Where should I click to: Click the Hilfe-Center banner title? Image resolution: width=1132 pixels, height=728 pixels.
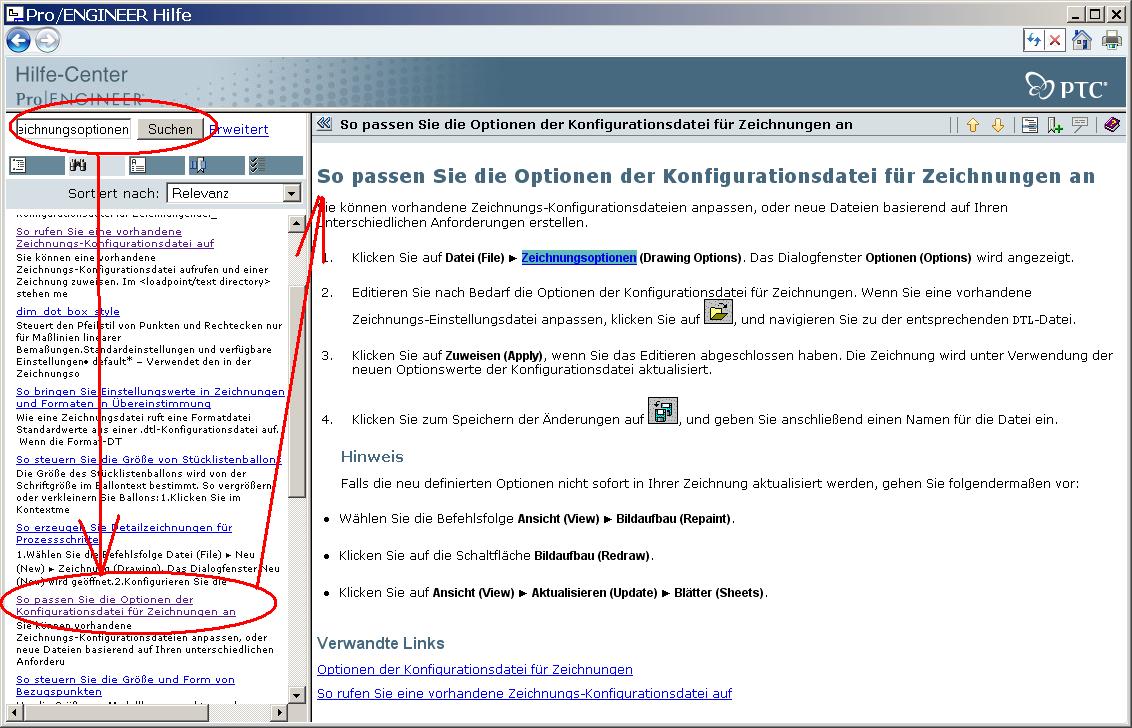pyautogui.click(x=71, y=75)
